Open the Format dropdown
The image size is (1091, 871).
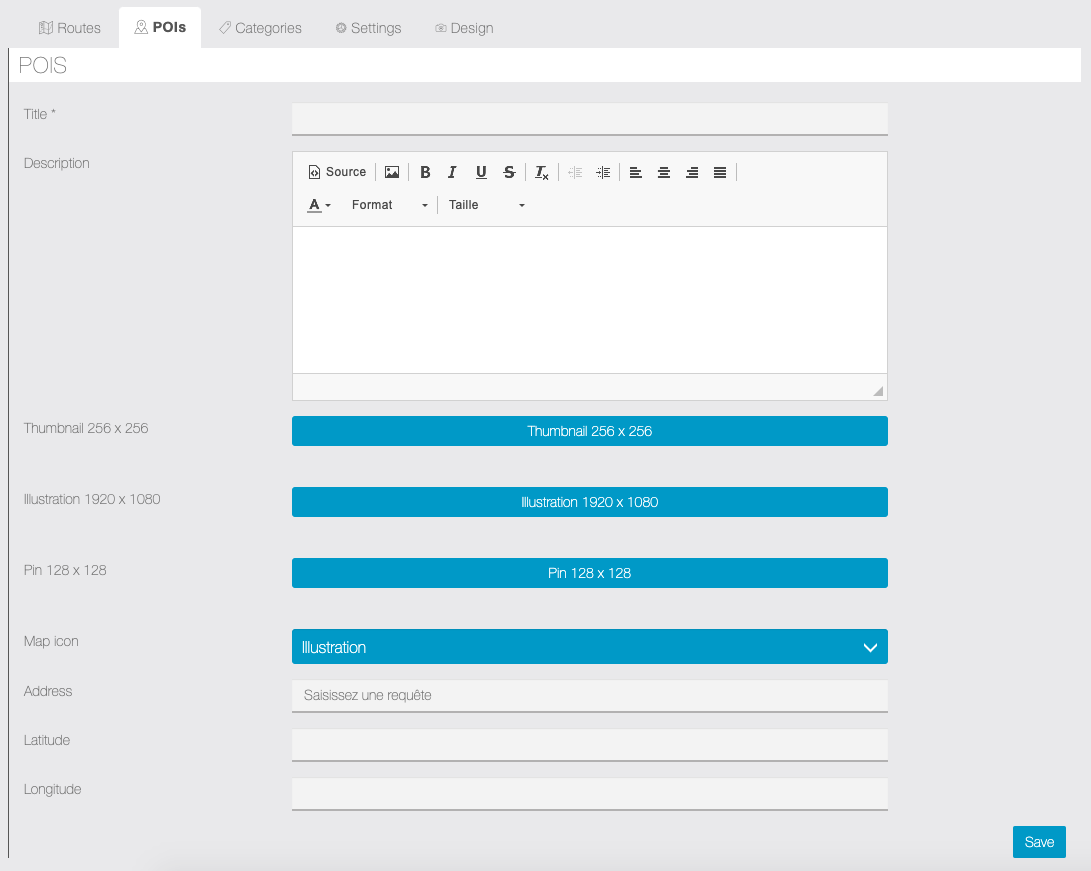[x=389, y=205]
